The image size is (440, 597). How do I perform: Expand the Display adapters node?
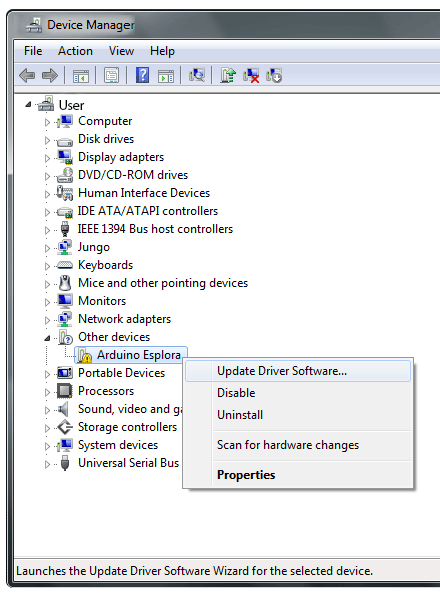point(47,158)
